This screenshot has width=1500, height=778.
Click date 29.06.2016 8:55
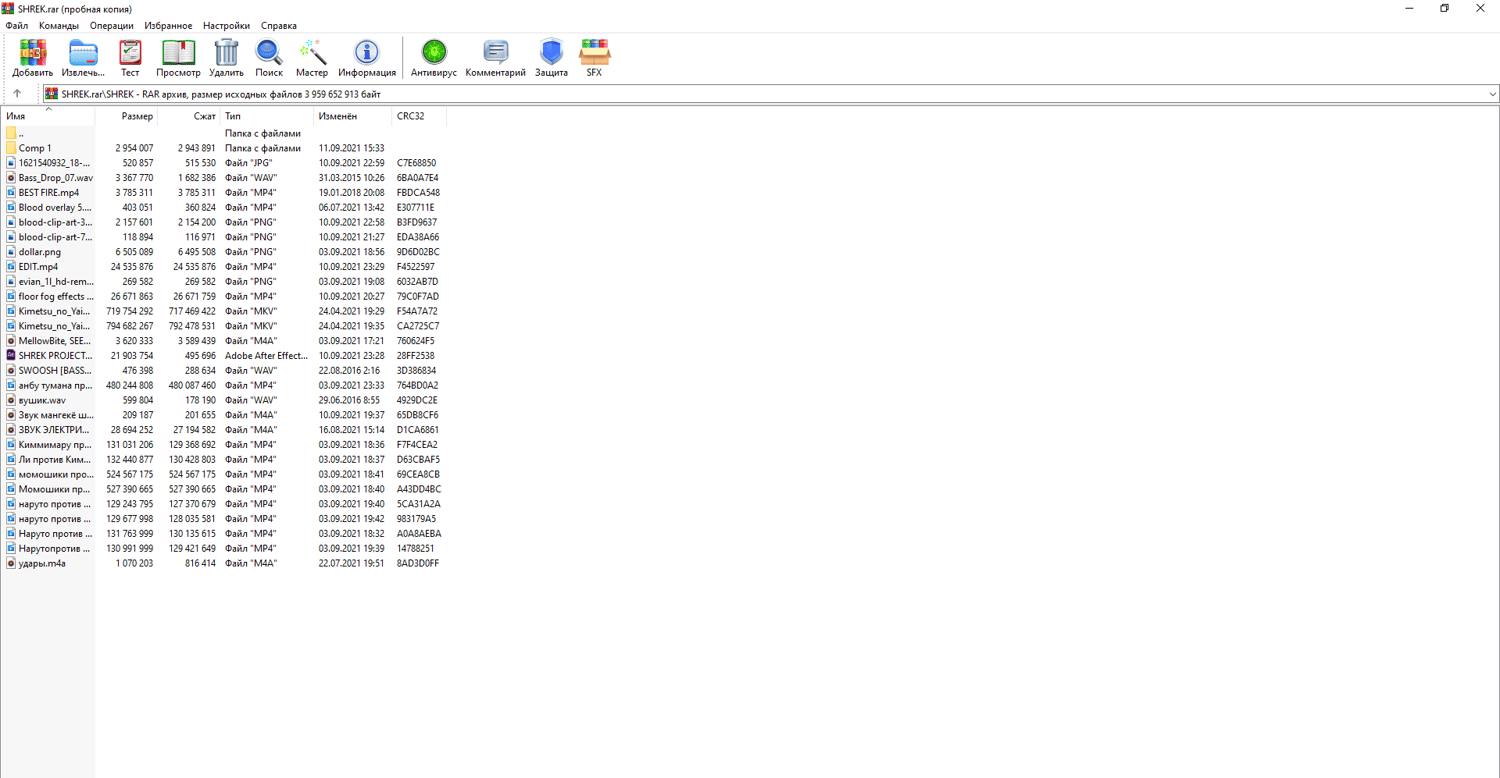pos(348,400)
